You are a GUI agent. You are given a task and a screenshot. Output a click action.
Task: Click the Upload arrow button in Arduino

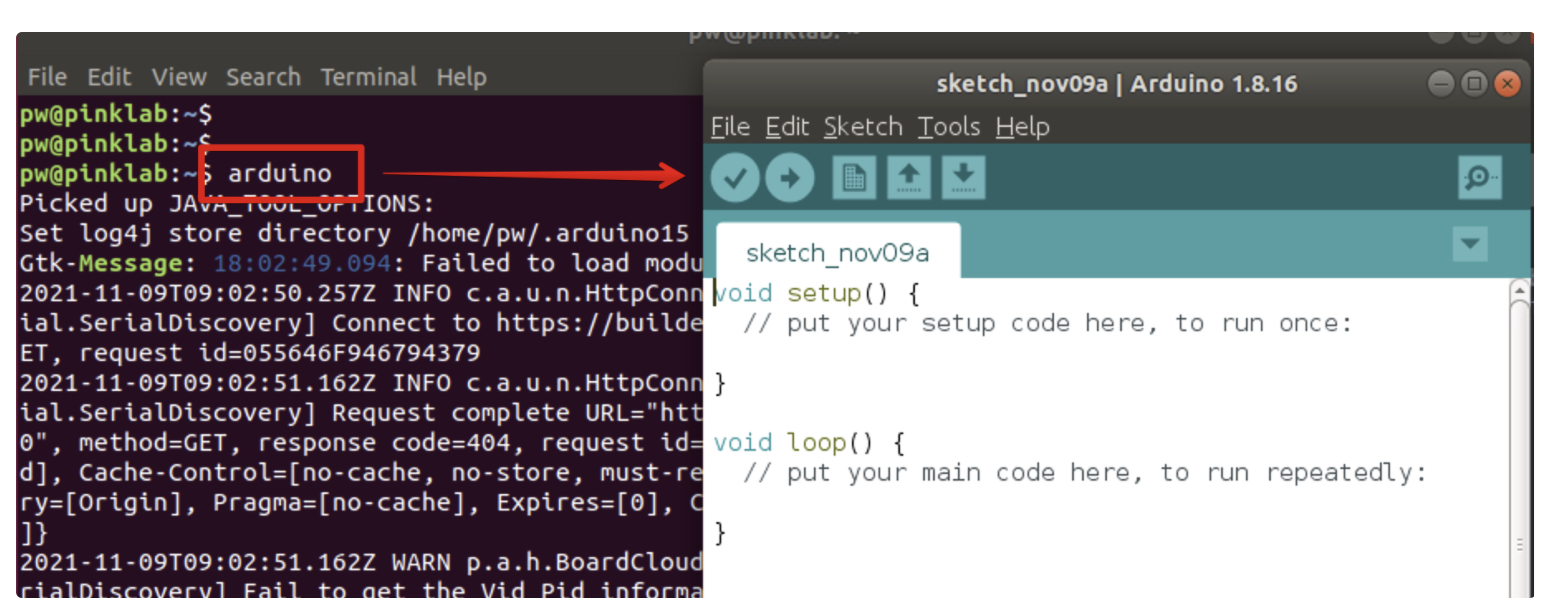click(790, 179)
